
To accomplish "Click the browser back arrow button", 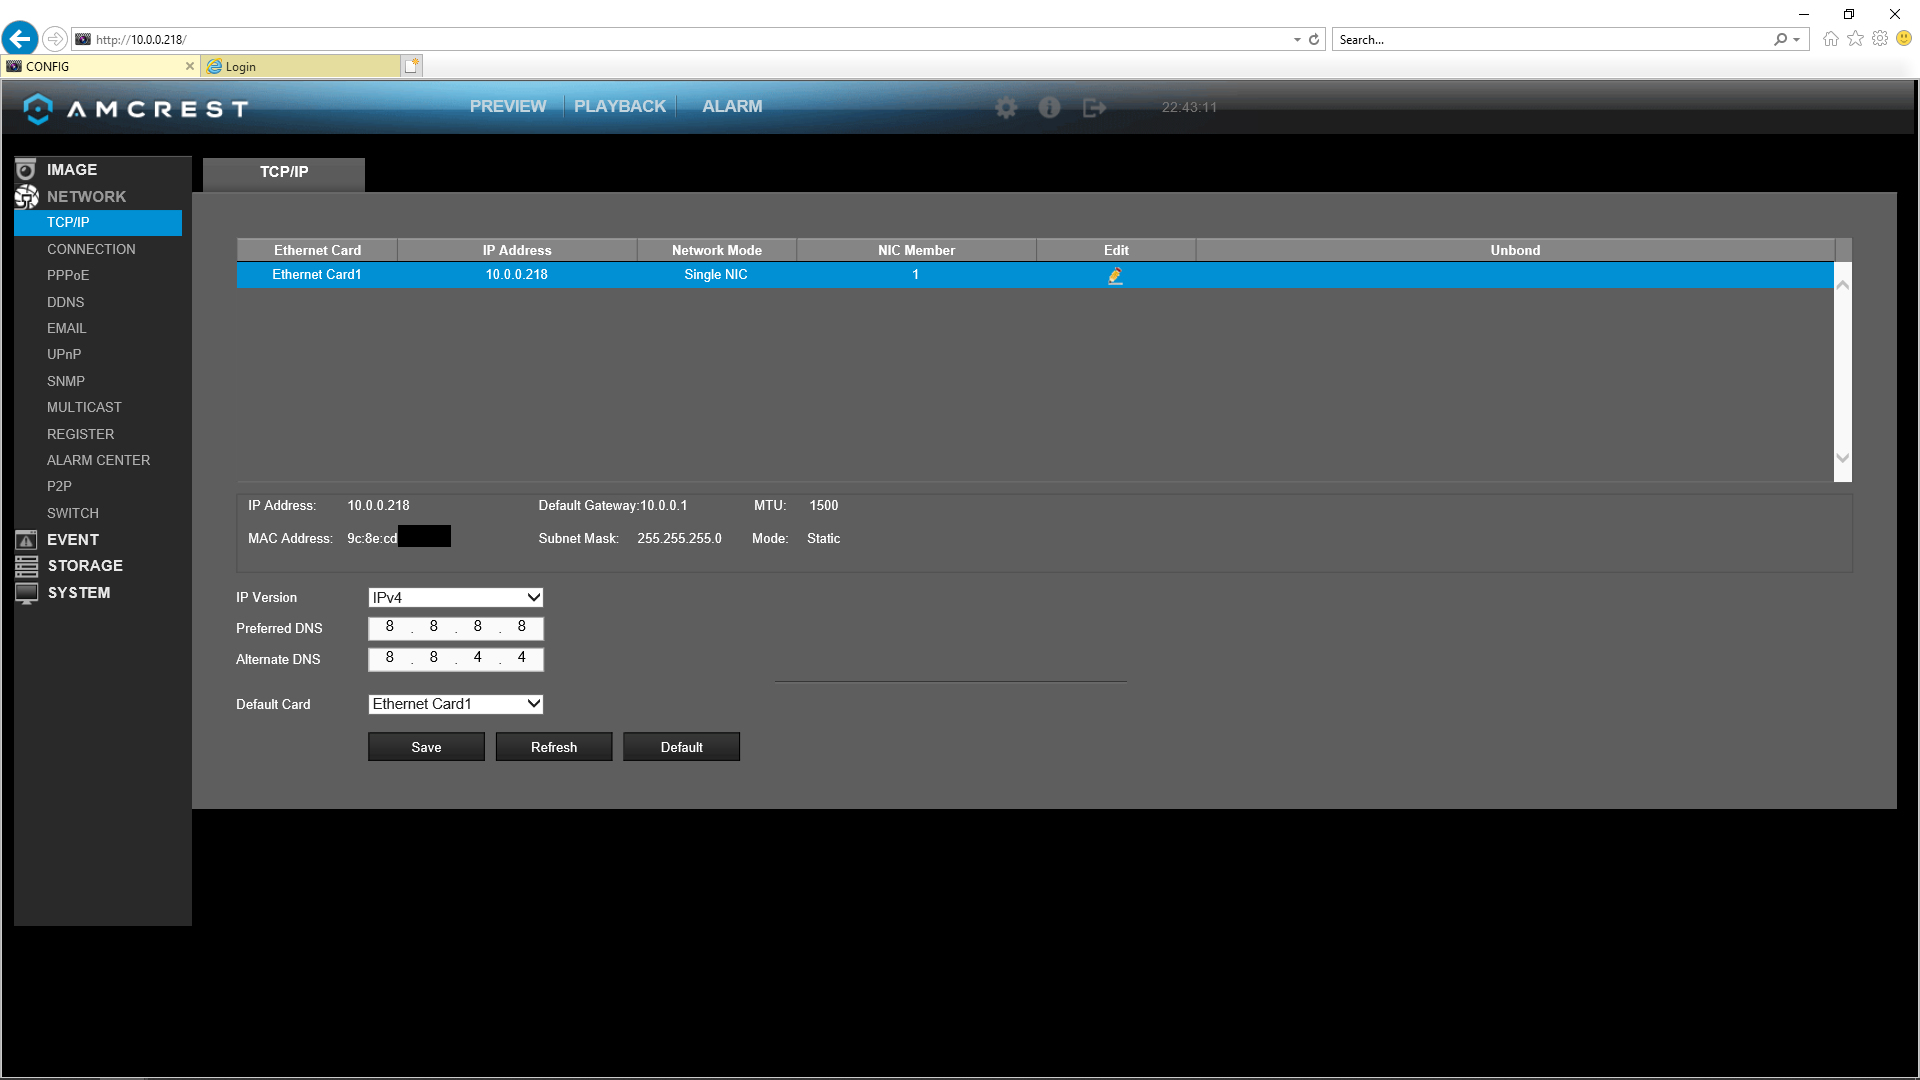I will coord(20,39).
